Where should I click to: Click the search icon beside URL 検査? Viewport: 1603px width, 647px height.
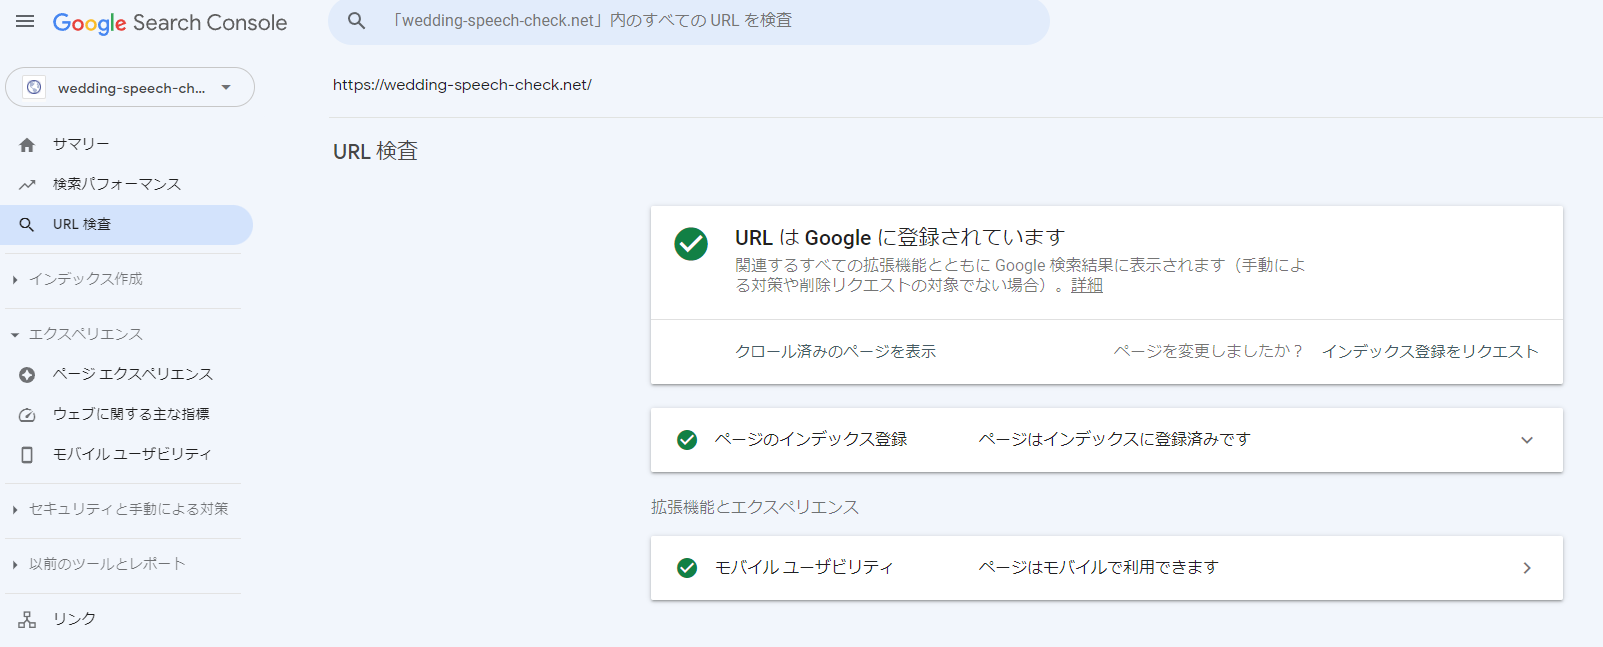click(x=27, y=225)
